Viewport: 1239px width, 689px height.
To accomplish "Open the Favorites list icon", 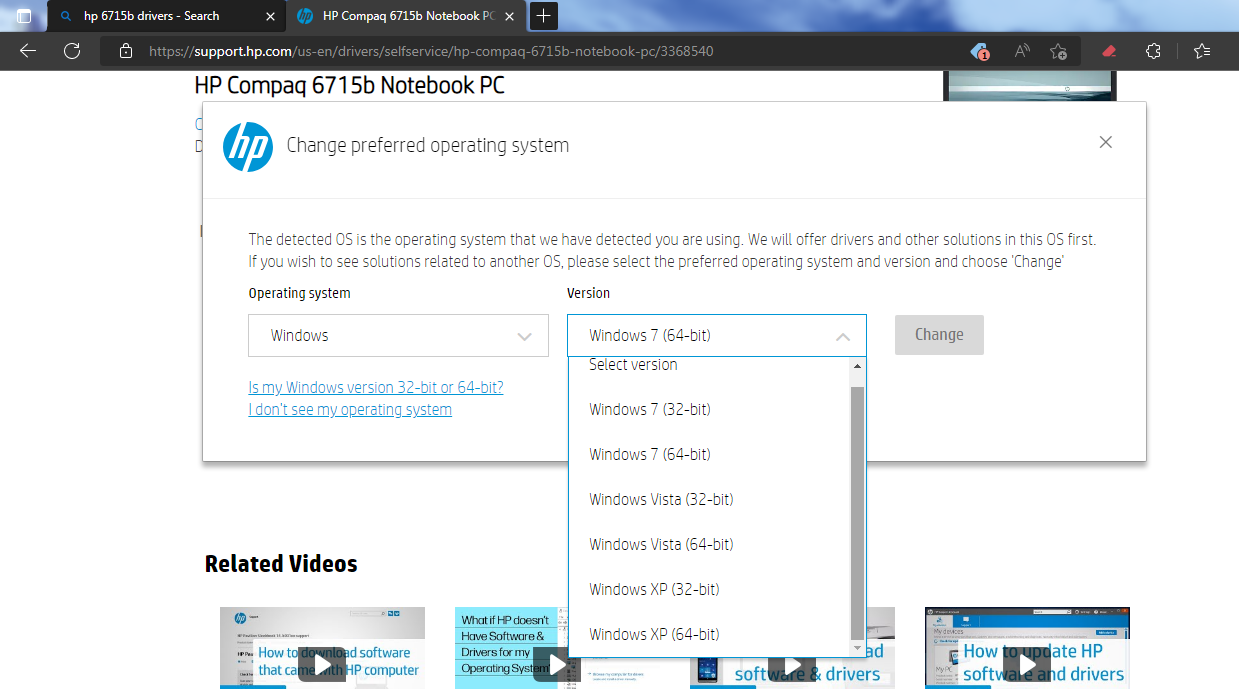I will click(x=1202, y=51).
